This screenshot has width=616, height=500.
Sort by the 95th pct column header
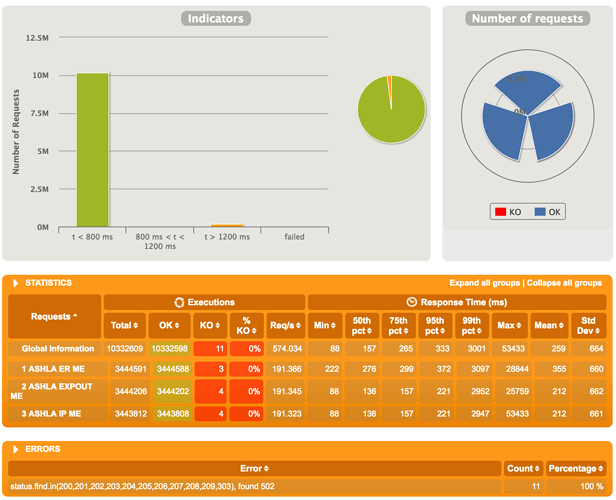pos(434,326)
